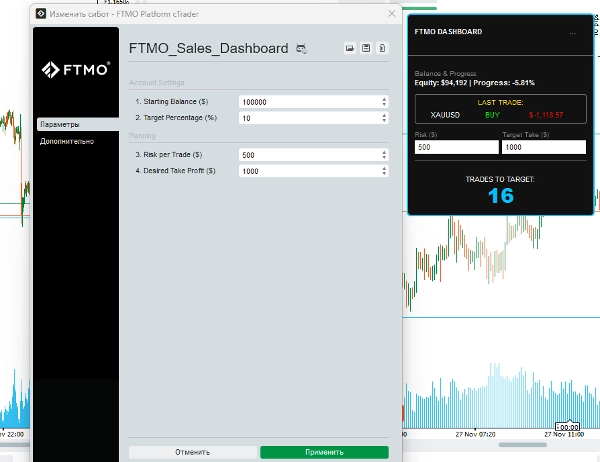Increase Starting Balance with up arrow
Viewport: 600px width, 462px height.
pos(384,99)
